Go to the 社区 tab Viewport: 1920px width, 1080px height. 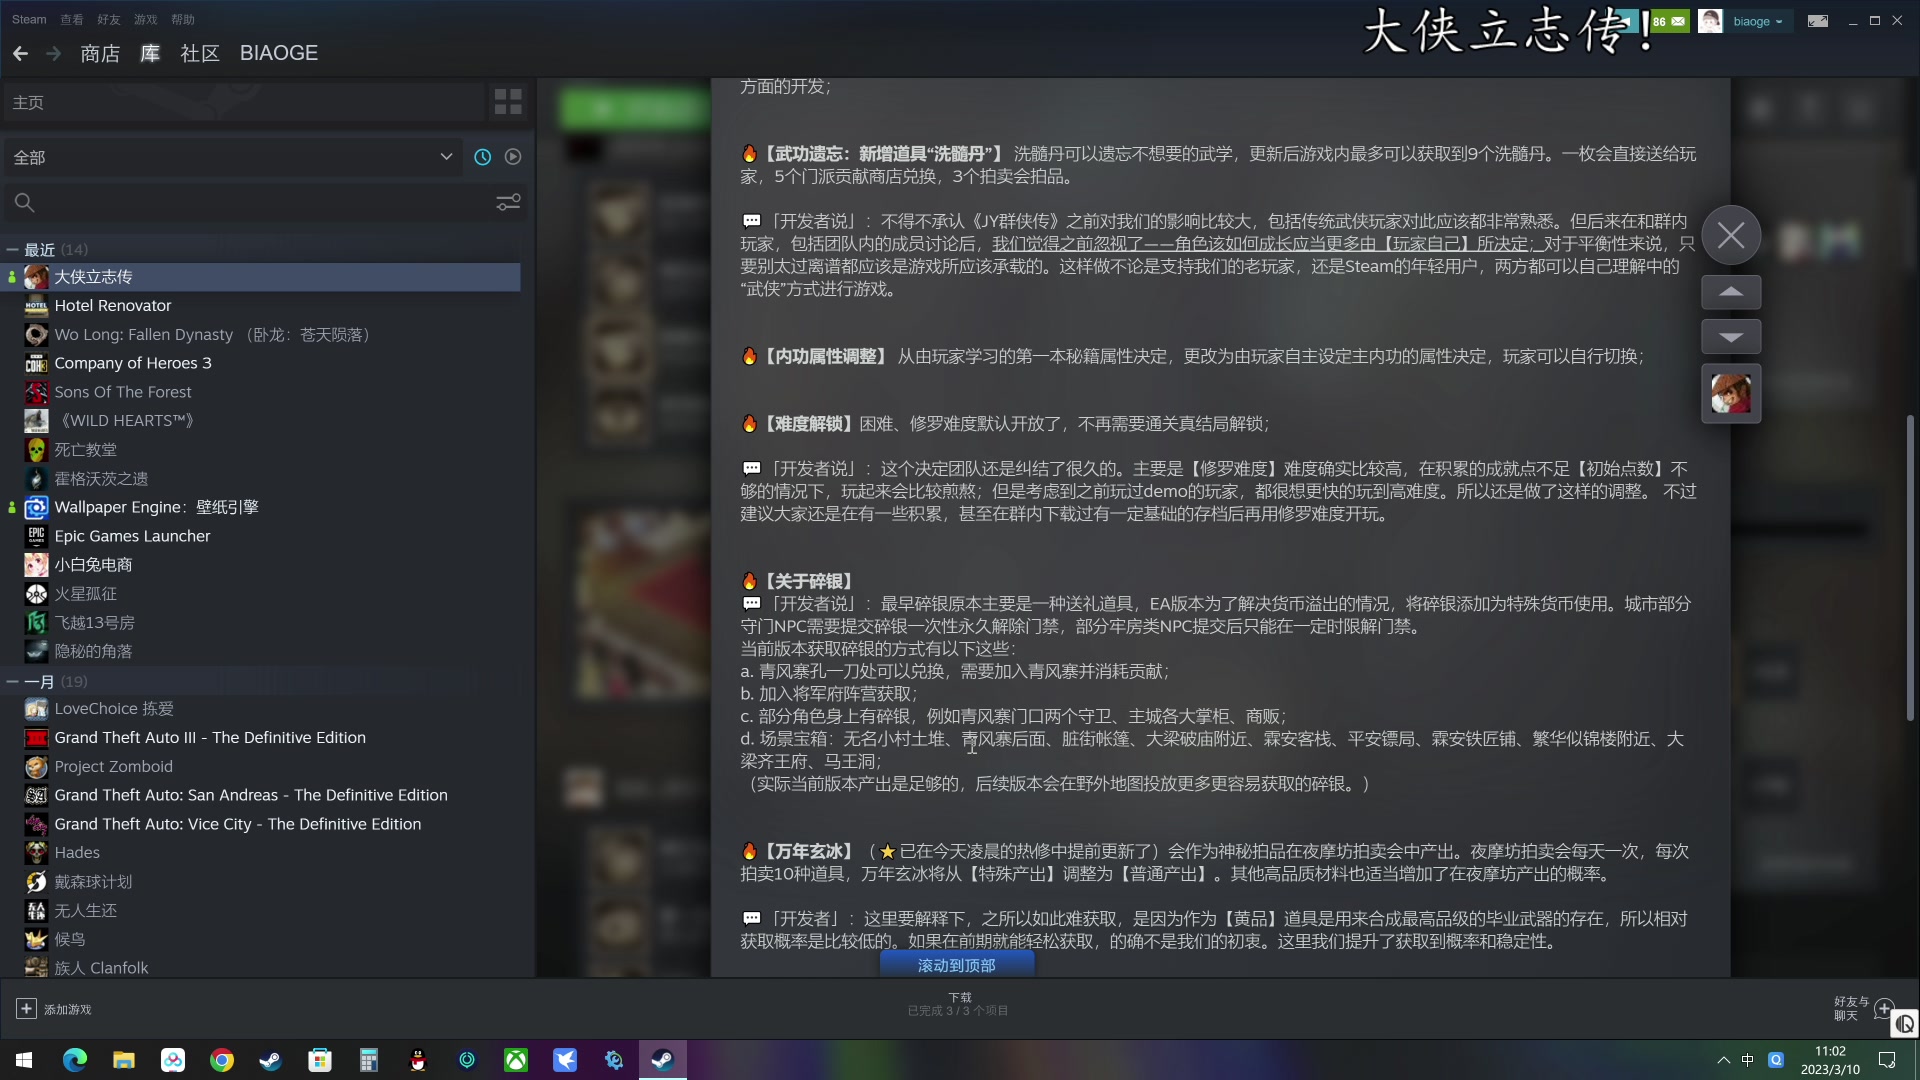point(200,53)
